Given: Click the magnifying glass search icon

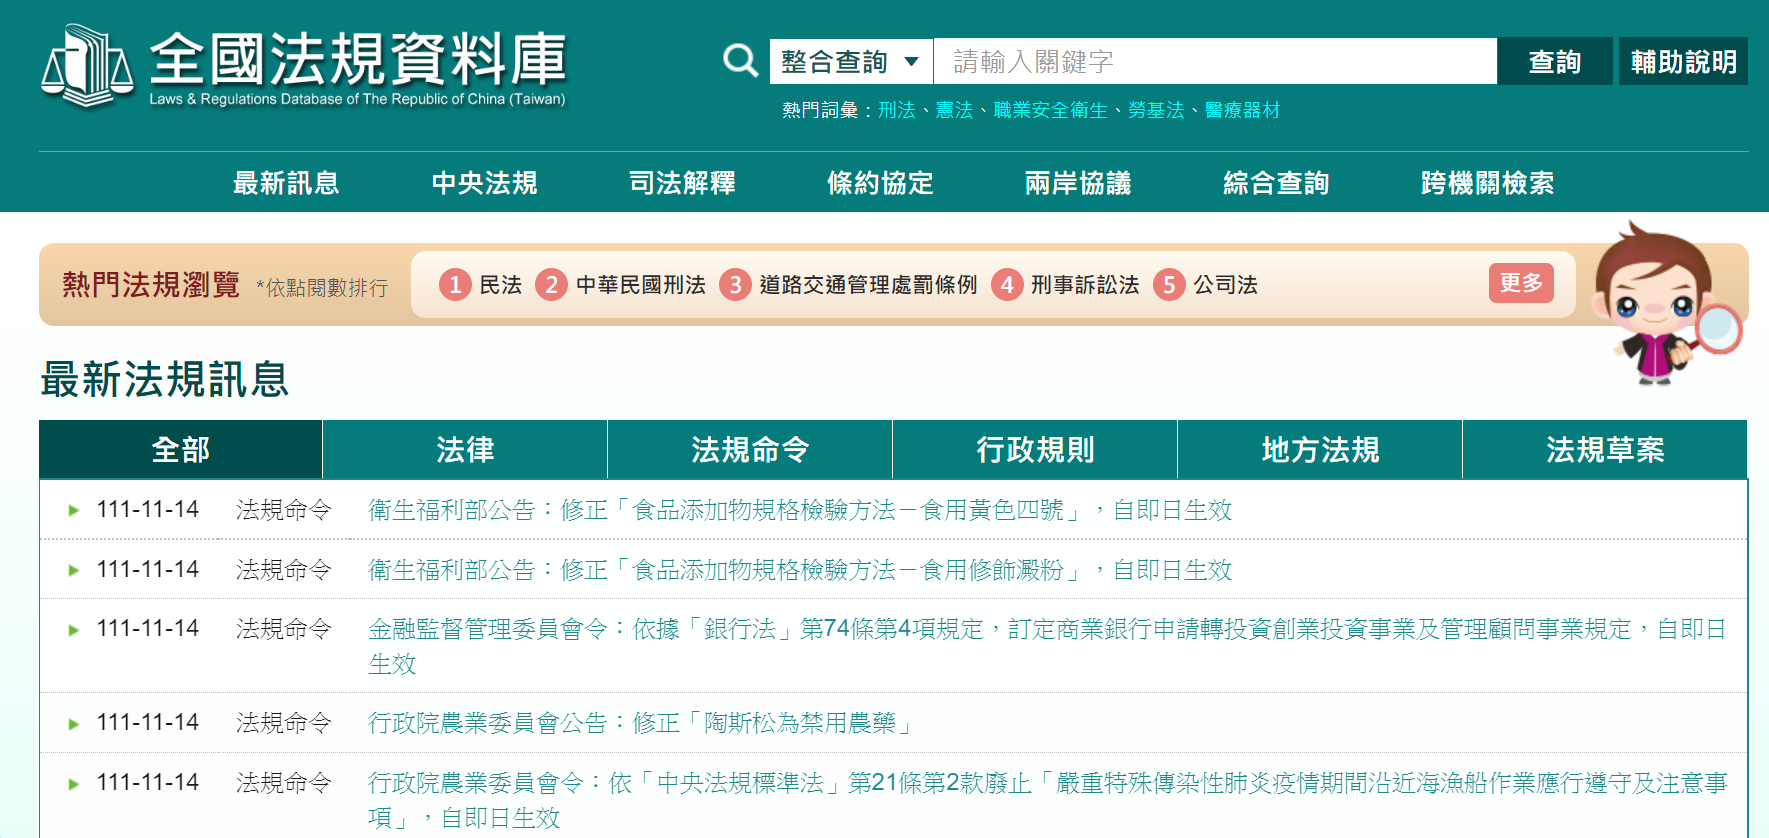Looking at the screenshot, I should [x=741, y=61].
